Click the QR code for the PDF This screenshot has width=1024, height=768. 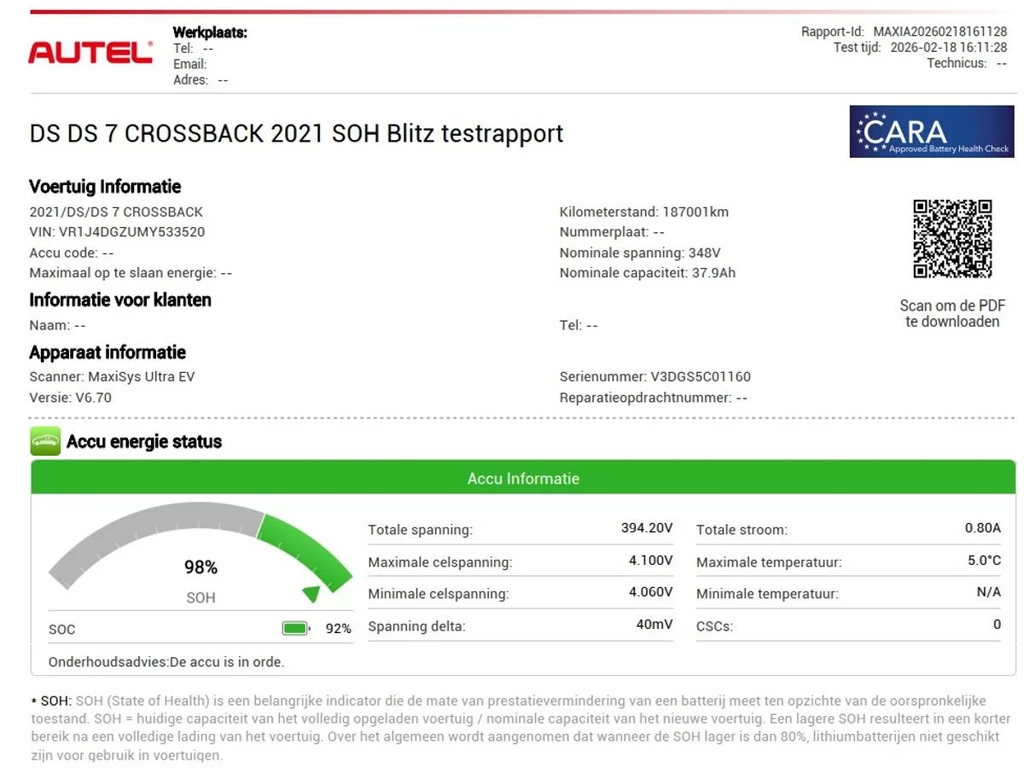[x=952, y=239]
